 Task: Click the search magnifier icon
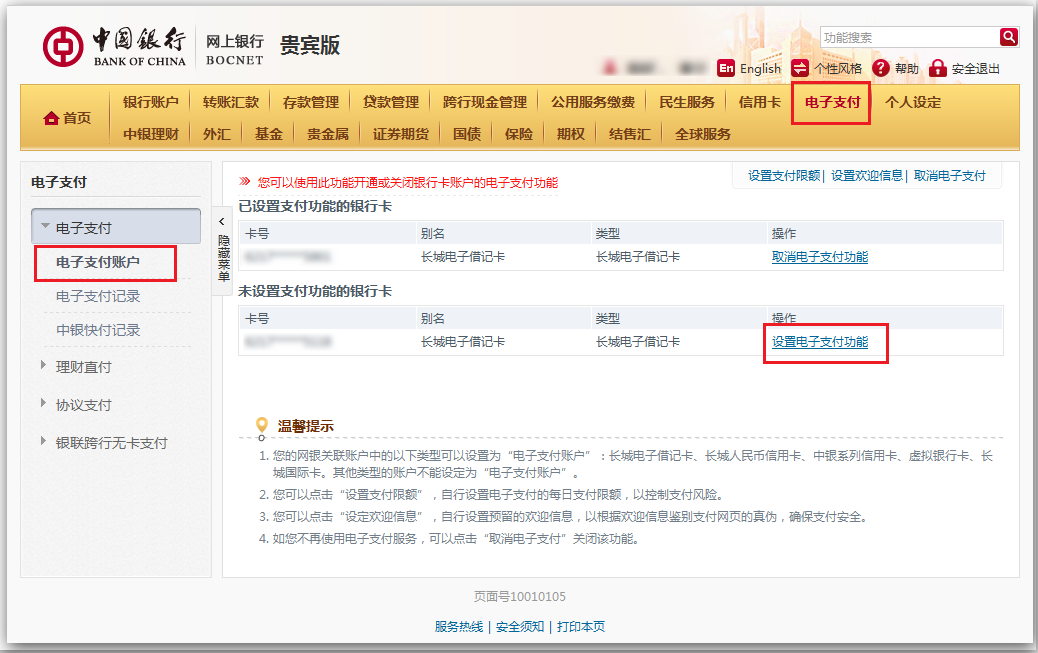coord(1008,37)
